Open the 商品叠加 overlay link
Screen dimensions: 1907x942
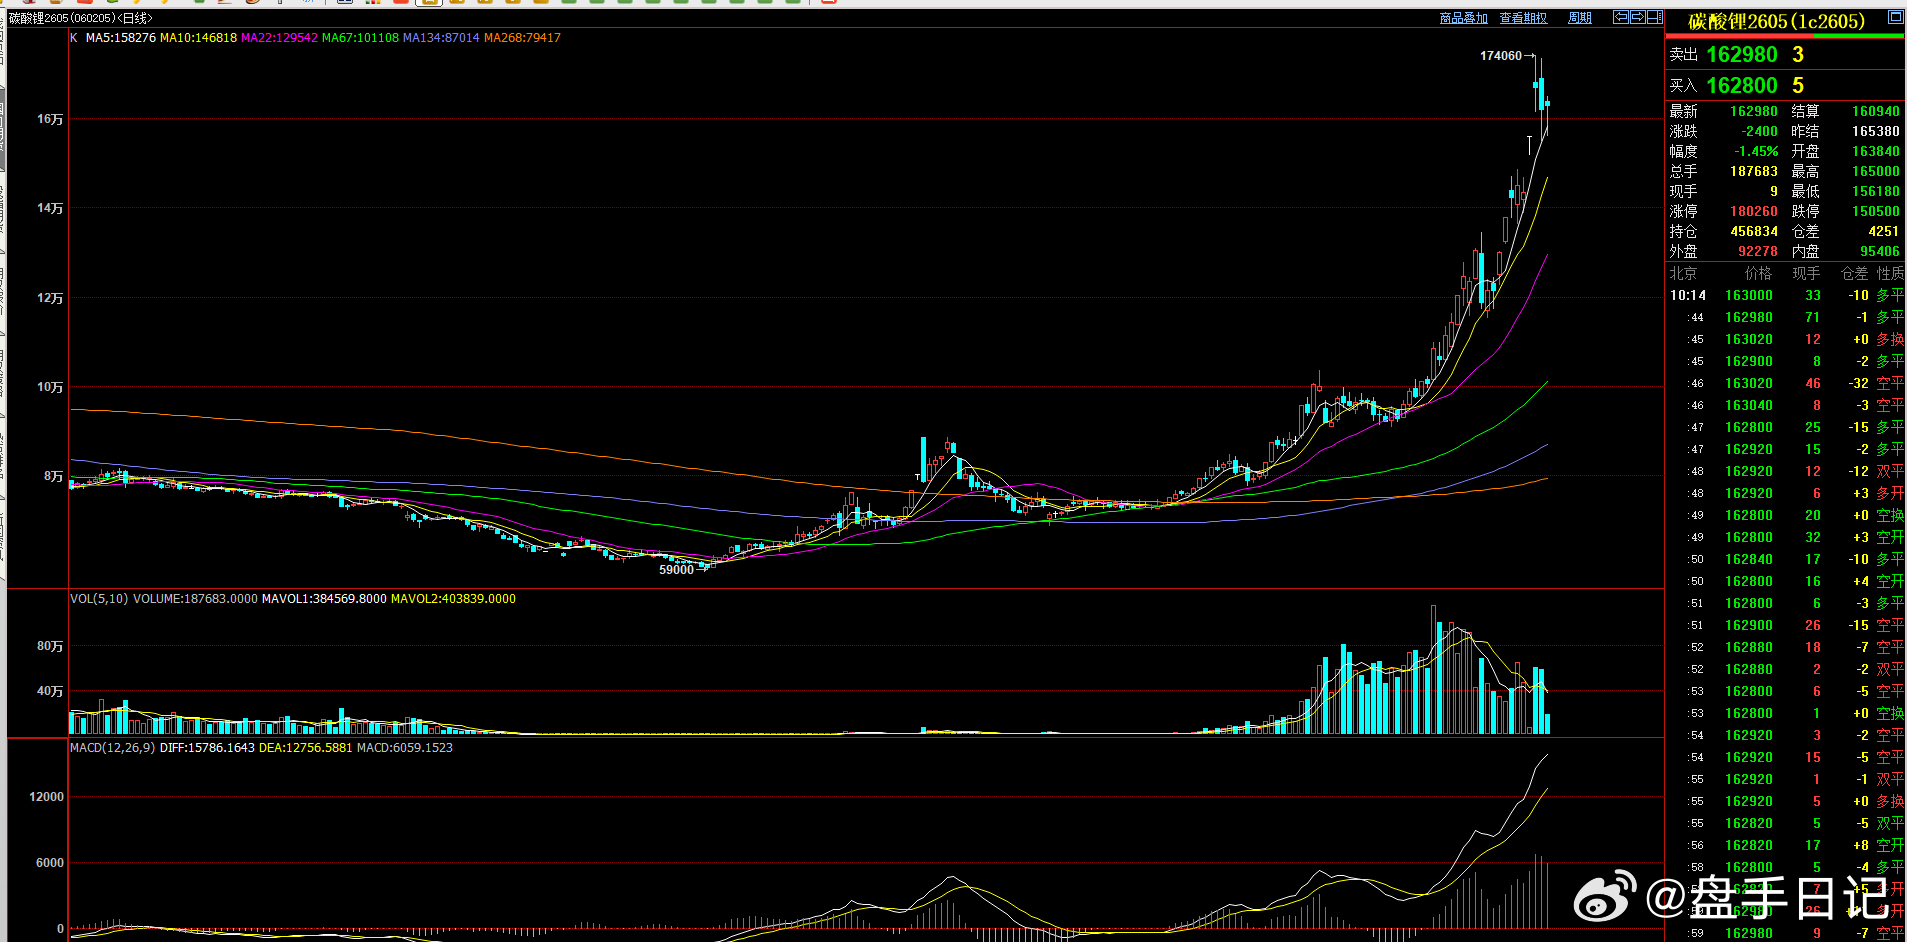point(1463,18)
